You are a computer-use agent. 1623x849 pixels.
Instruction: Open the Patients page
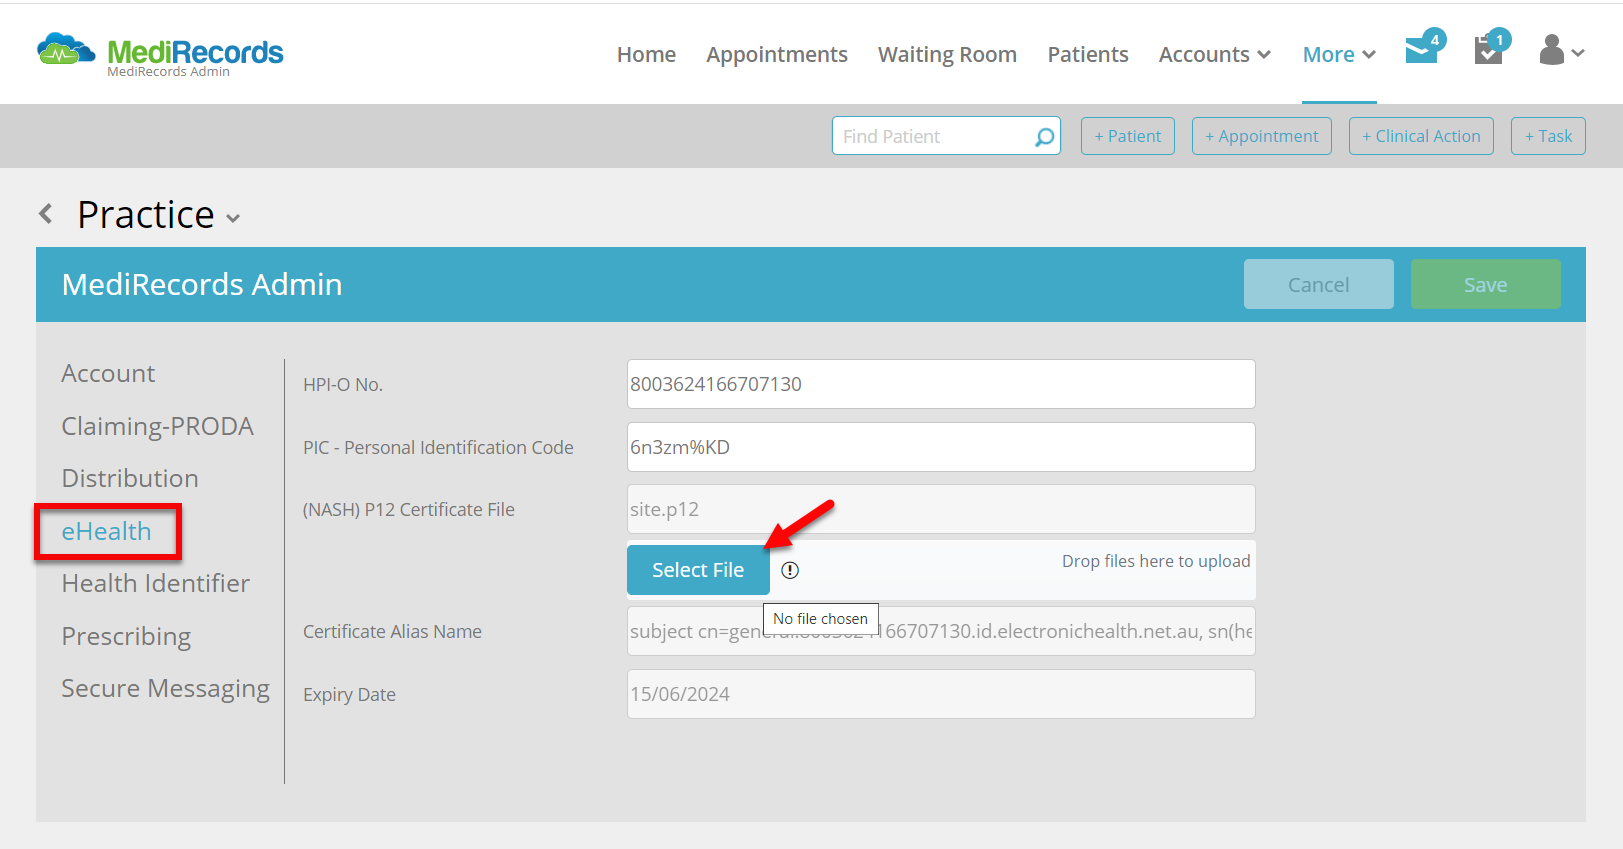click(x=1088, y=55)
